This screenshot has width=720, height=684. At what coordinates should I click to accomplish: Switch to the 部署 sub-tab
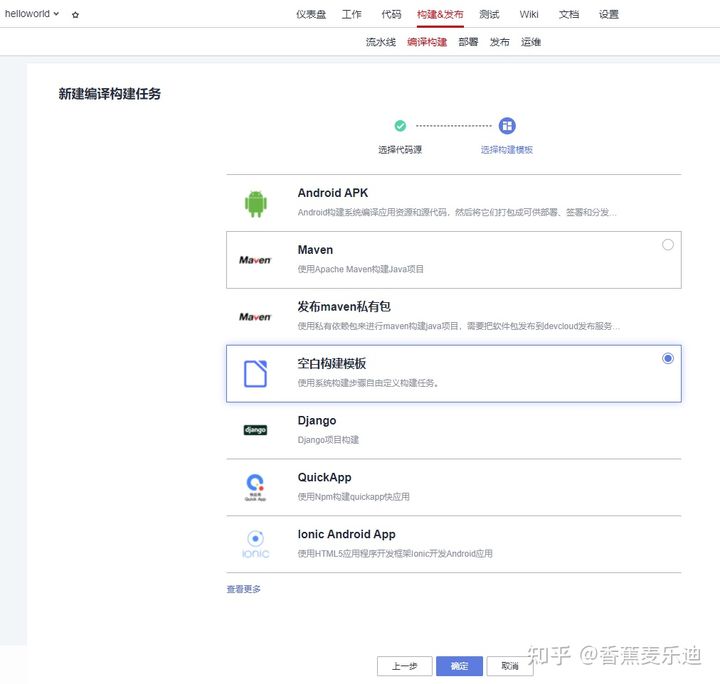tap(468, 42)
